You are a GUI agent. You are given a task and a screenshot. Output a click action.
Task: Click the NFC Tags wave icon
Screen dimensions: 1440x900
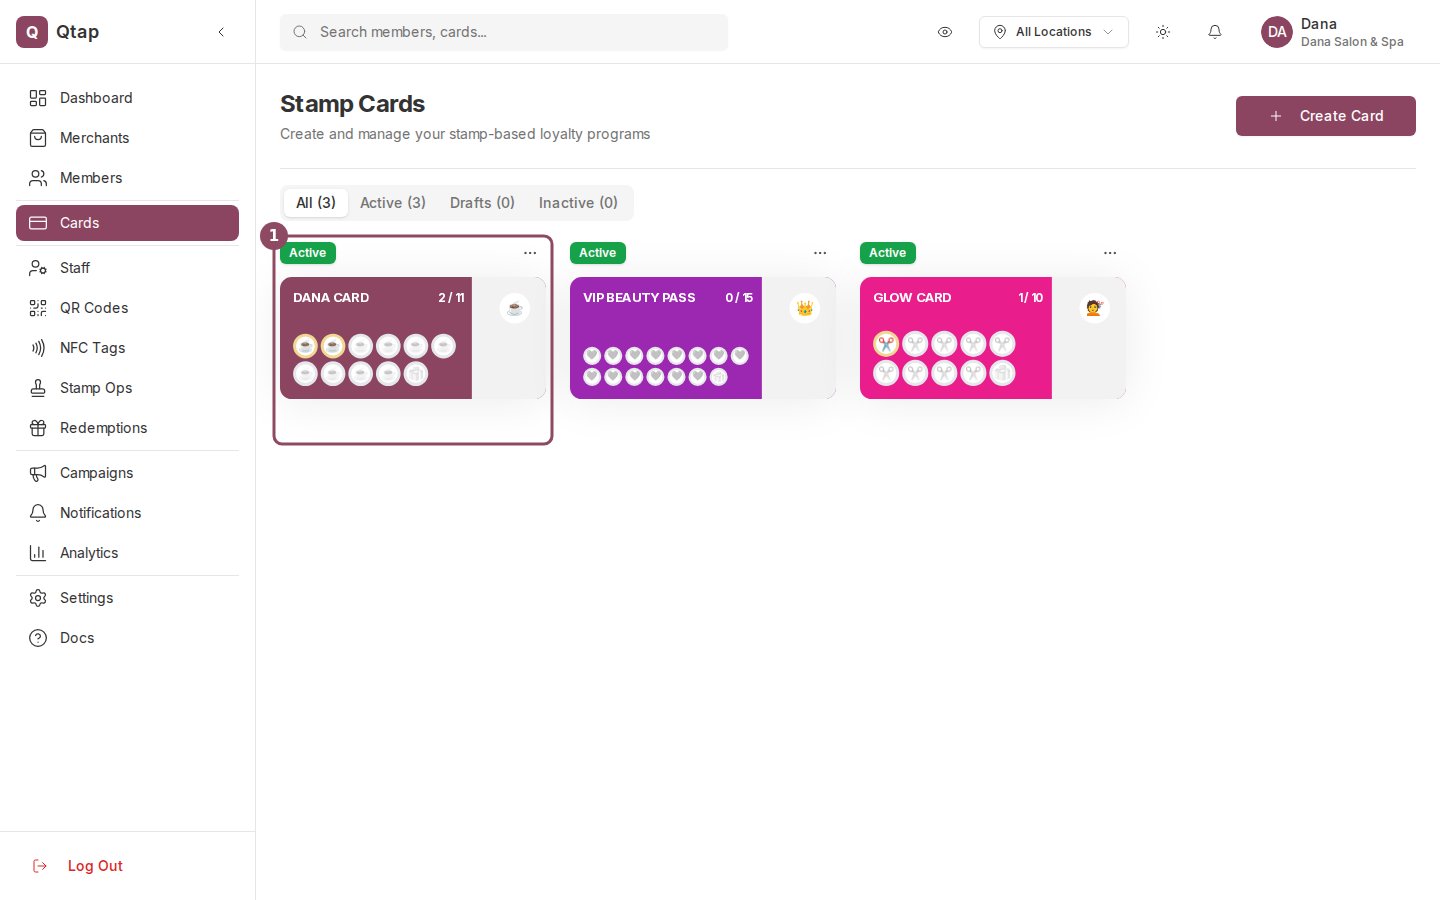(x=38, y=348)
